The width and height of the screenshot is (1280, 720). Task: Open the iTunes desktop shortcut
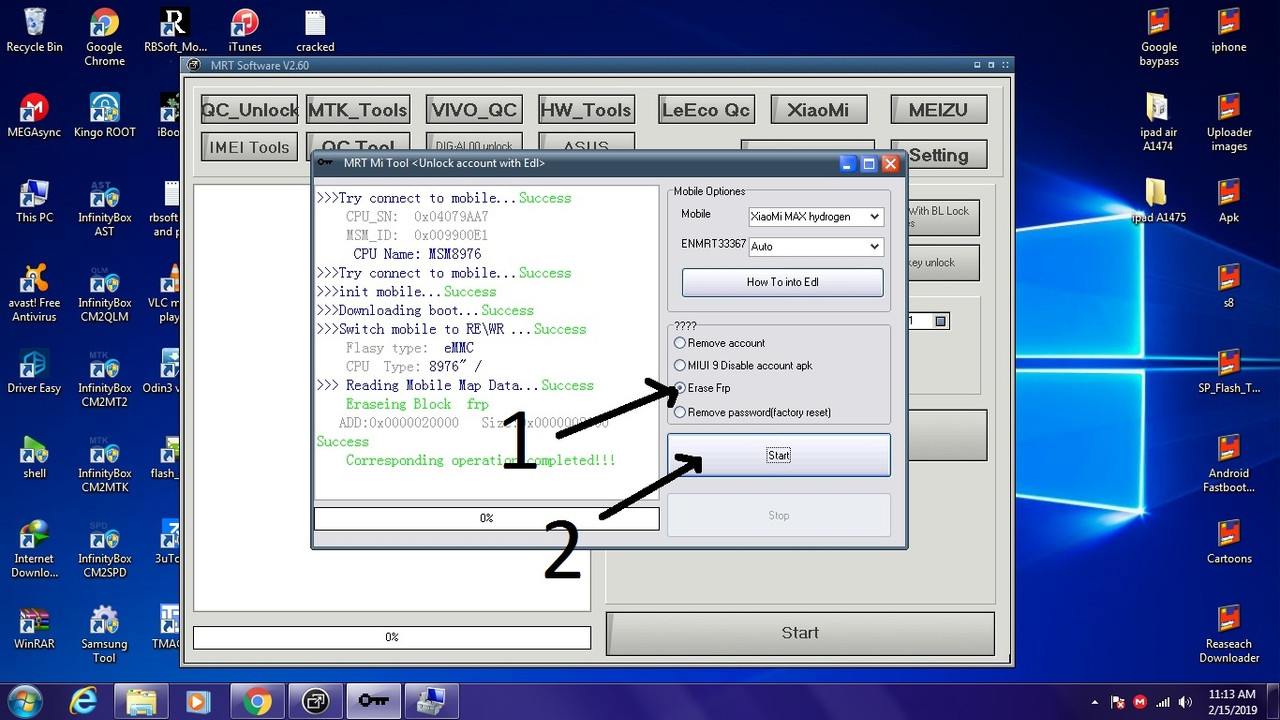point(244,31)
